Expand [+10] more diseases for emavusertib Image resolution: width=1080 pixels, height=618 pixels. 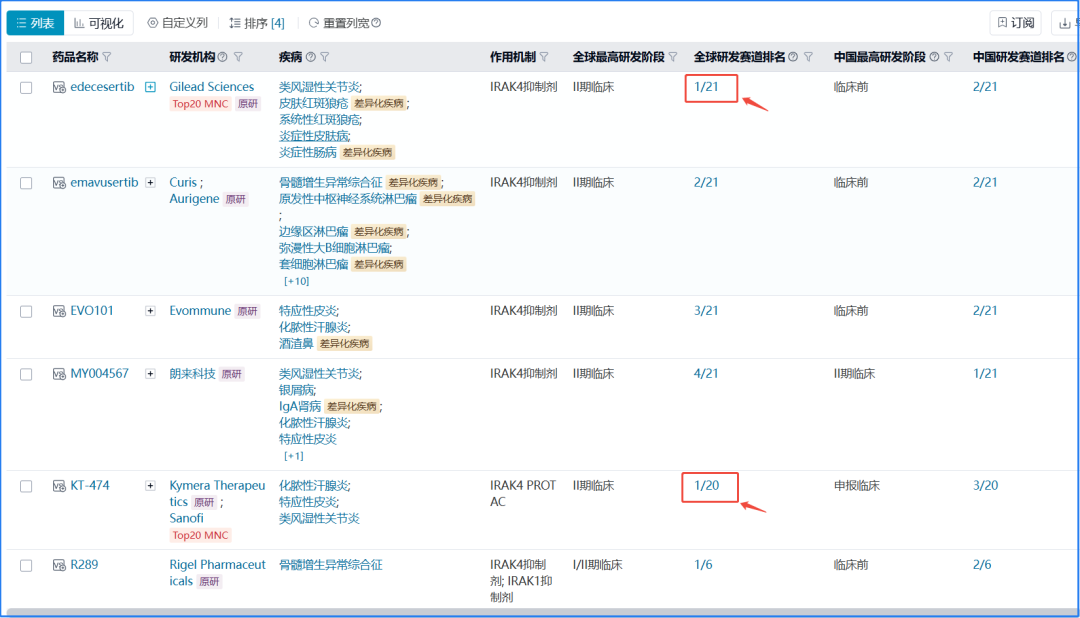coord(296,281)
